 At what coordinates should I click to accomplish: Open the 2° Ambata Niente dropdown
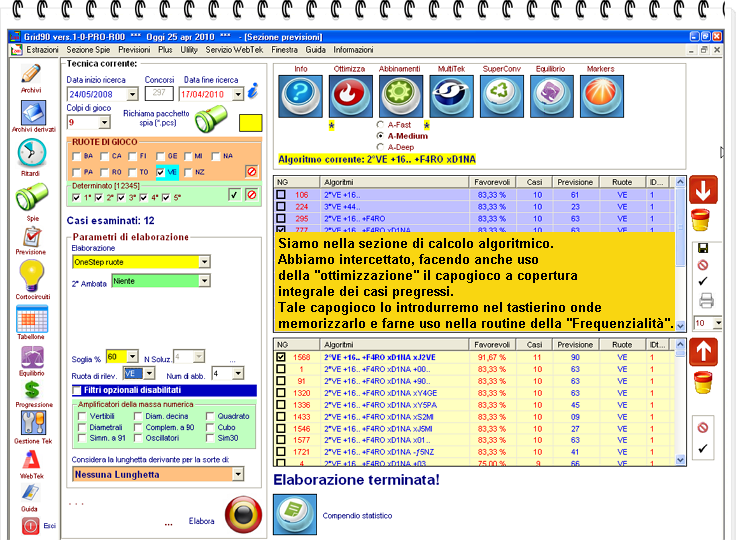204,281
